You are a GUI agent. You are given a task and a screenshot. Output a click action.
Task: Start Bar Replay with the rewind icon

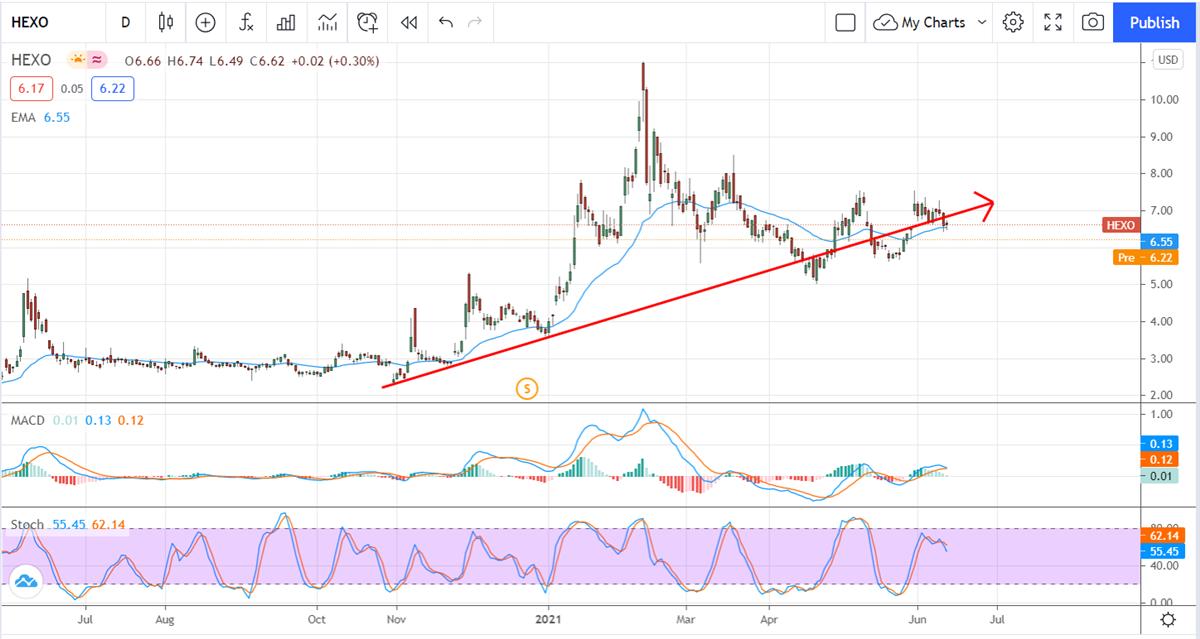[408, 22]
